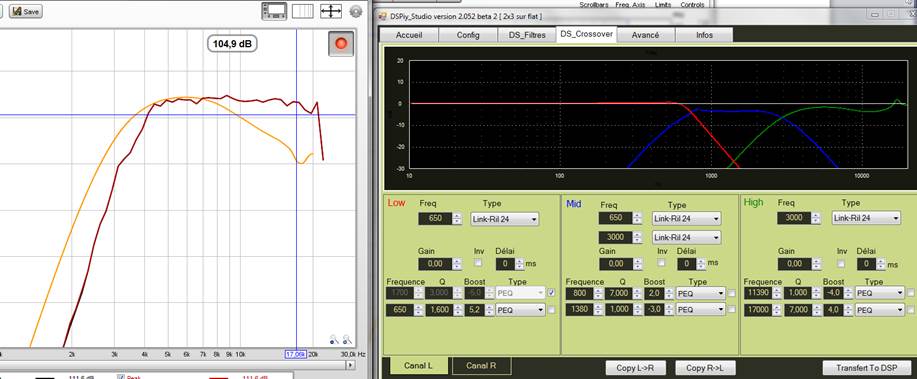This screenshot has width=917, height=379.
Task: Uncheck the Low first PEQ row checkbox
Action: click(x=551, y=292)
